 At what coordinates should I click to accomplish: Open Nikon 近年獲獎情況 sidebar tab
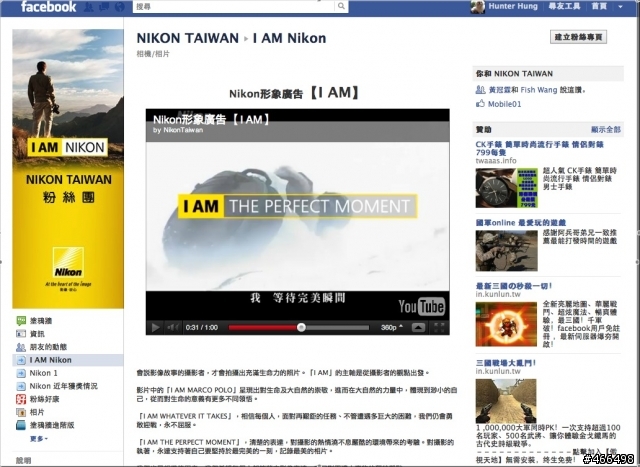(x=63, y=386)
